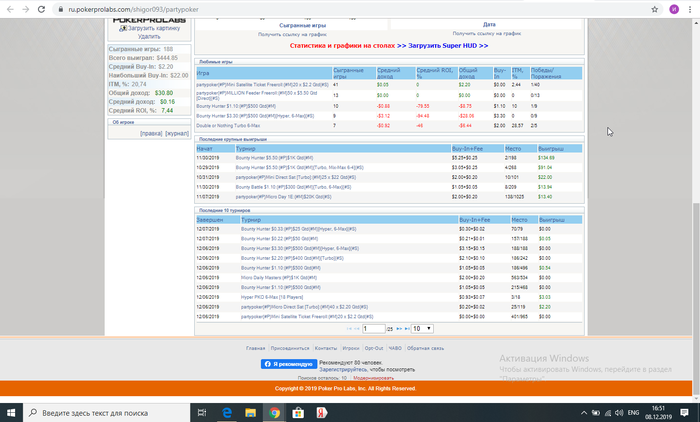Click Facebook Я рекомендую button

[x=289, y=364]
